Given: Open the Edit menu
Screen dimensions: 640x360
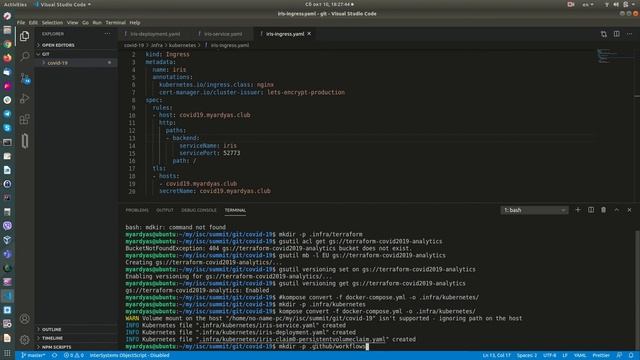Looking at the screenshot, I should coord(33,23).
